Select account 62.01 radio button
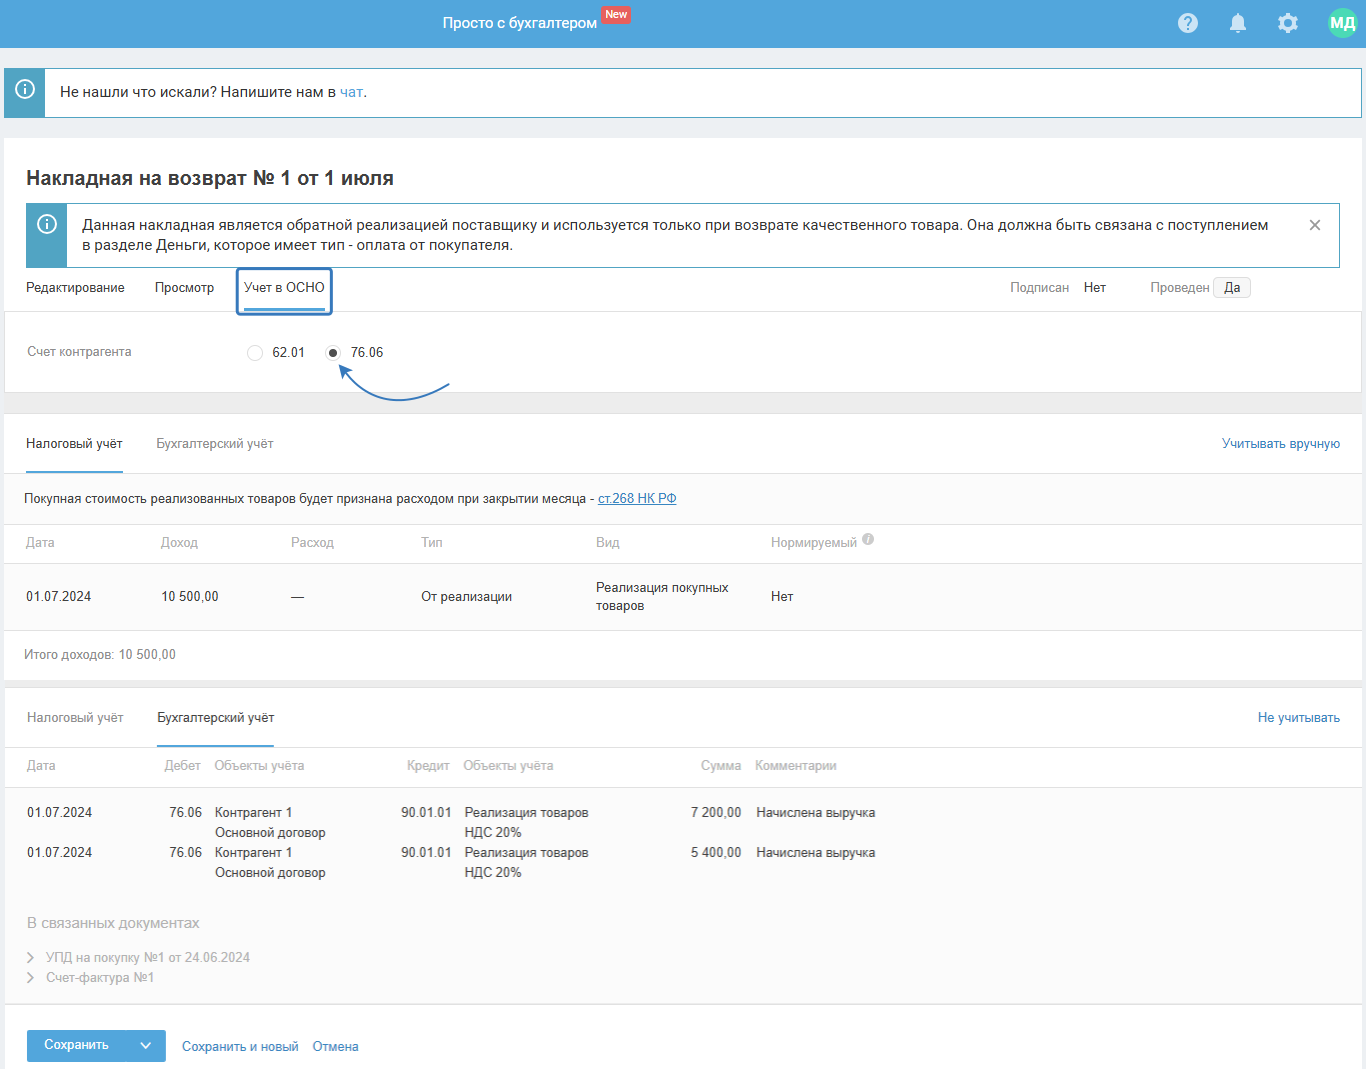1366x1069 pixels. tap(255, 353)
